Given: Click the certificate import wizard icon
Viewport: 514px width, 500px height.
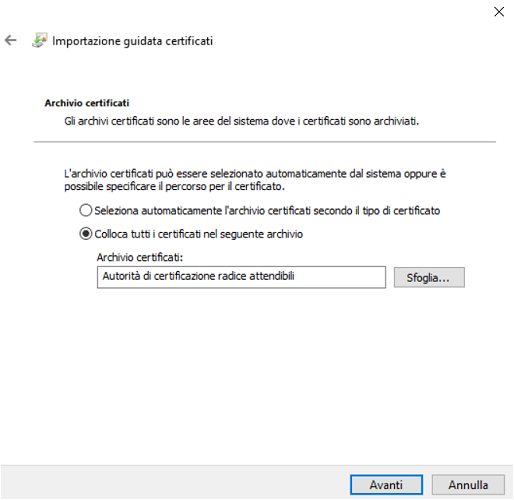Looking at the screenshot, I should click(x=40, y=40).
